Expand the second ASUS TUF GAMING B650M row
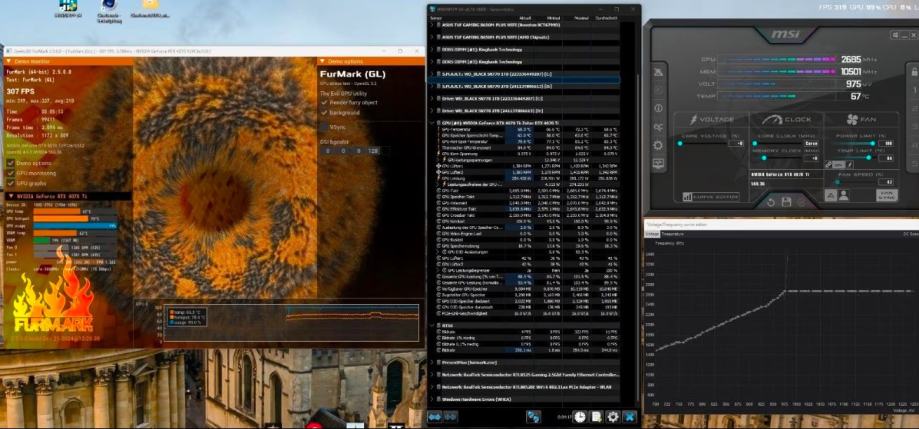This screenshot has height=429, width=919. (x=431, y=37)
